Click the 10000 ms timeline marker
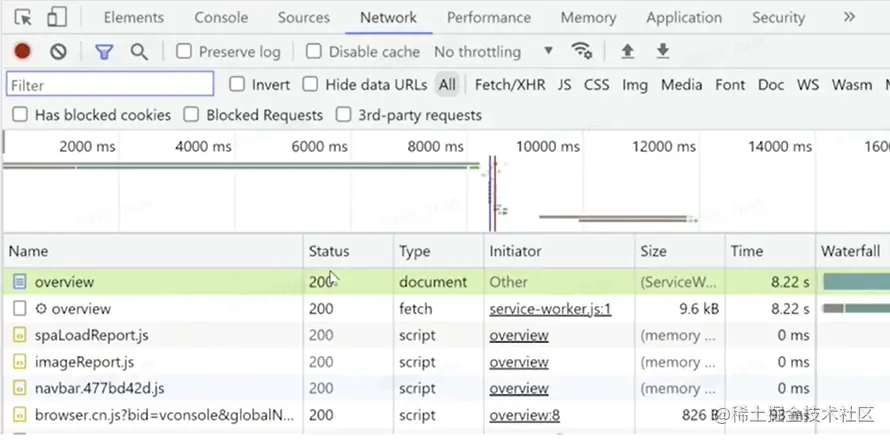This screenshot has height=440, width=890. (x=540, y=147)
